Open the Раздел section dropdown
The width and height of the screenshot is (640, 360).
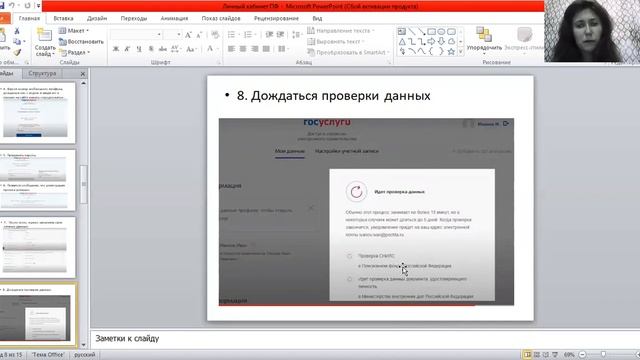pos(75,52)
